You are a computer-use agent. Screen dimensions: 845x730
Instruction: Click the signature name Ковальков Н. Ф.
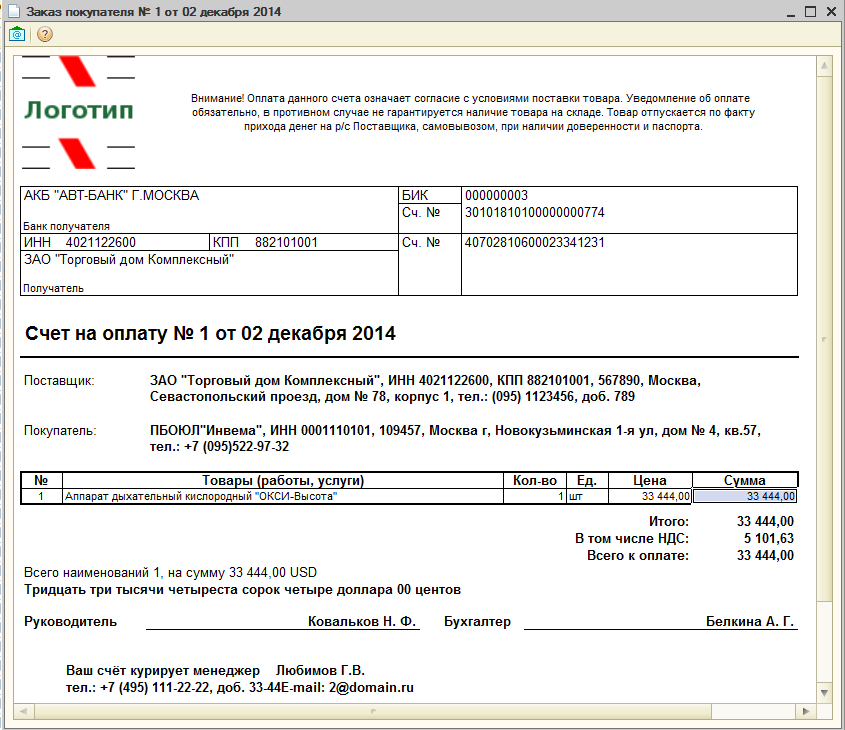tap(362, 622)
